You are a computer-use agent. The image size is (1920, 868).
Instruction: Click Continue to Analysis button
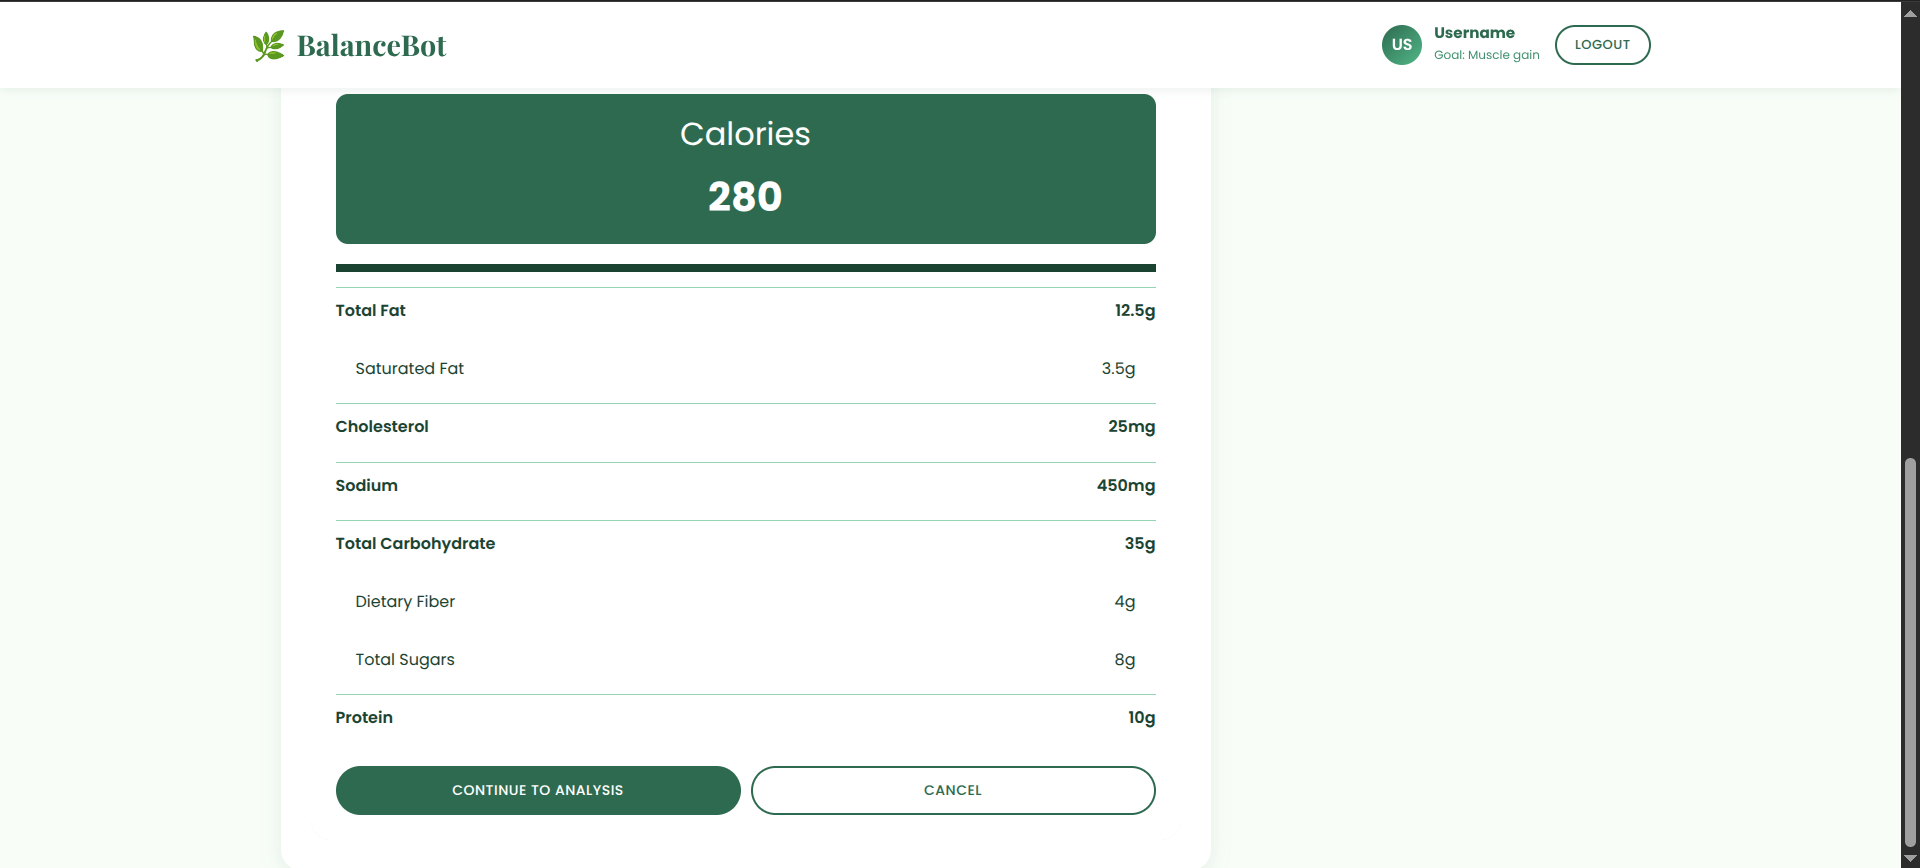pos(538,790)
